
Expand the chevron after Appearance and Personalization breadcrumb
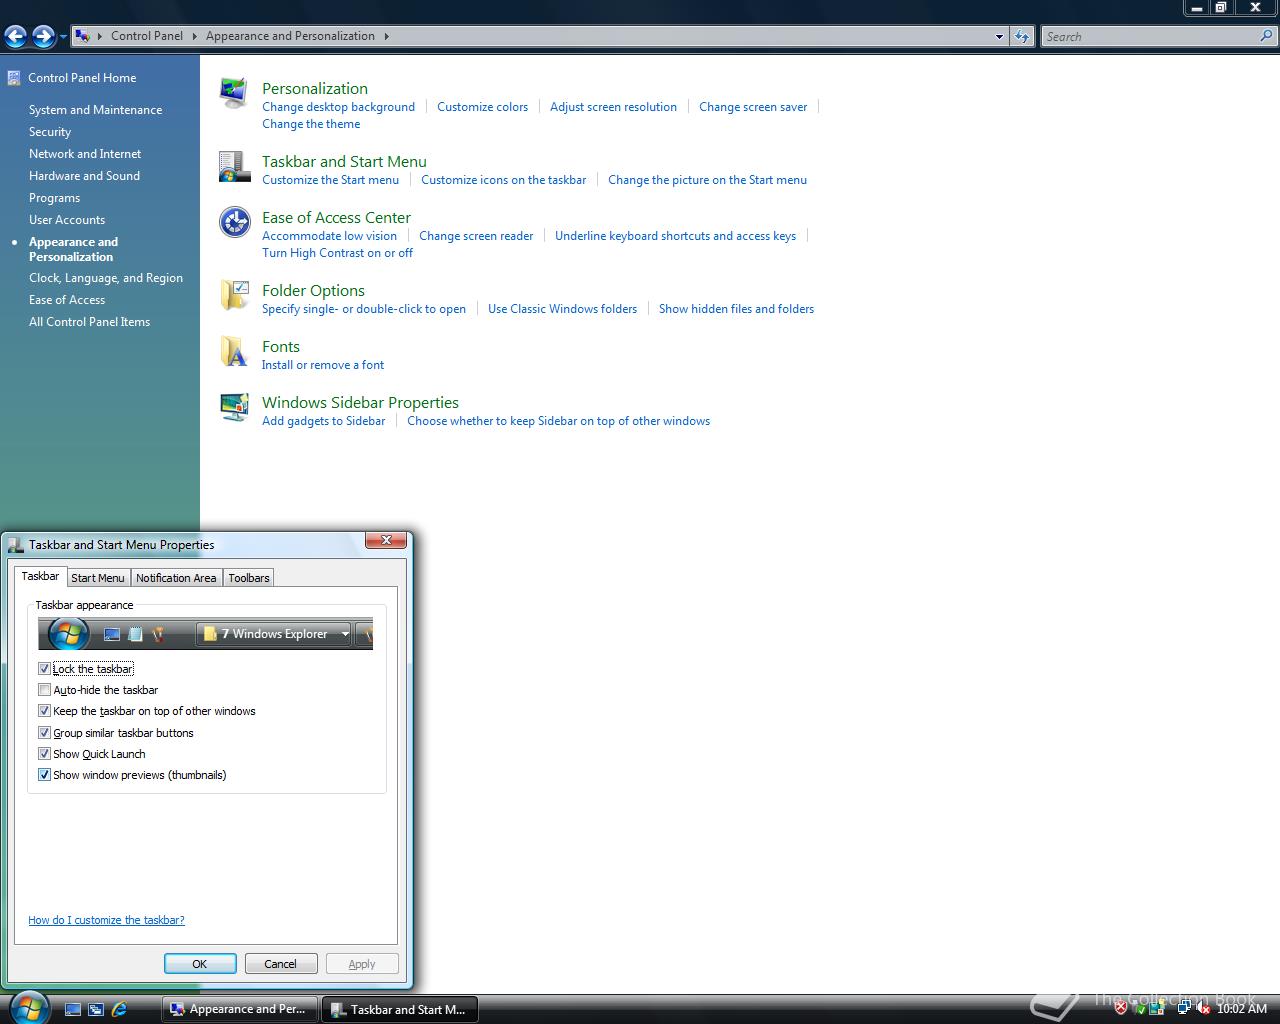tap(387, 36)
